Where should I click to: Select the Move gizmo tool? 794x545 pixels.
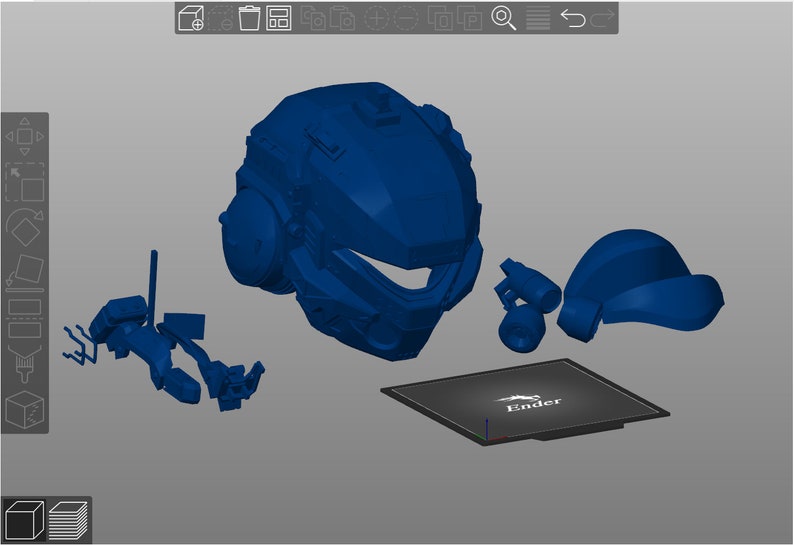coord(25,136)
